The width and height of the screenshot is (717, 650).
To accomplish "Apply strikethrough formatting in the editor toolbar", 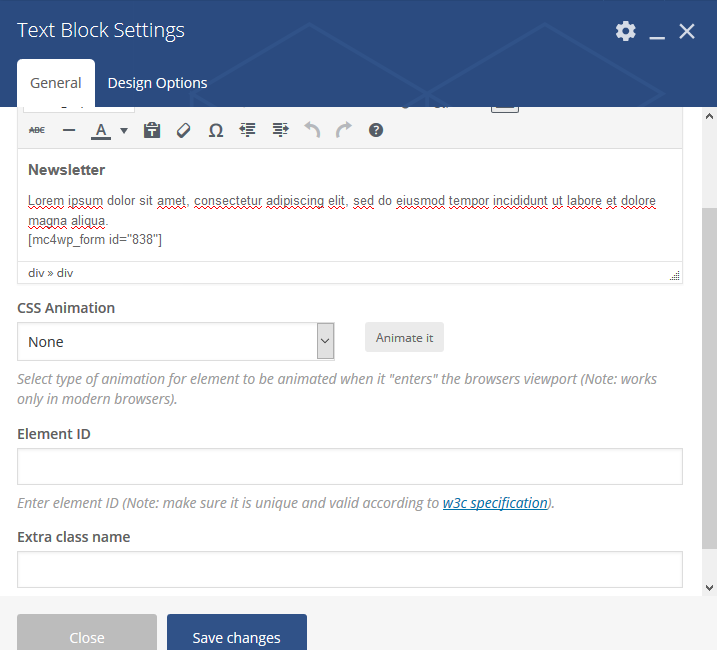I will click(37, 130).
